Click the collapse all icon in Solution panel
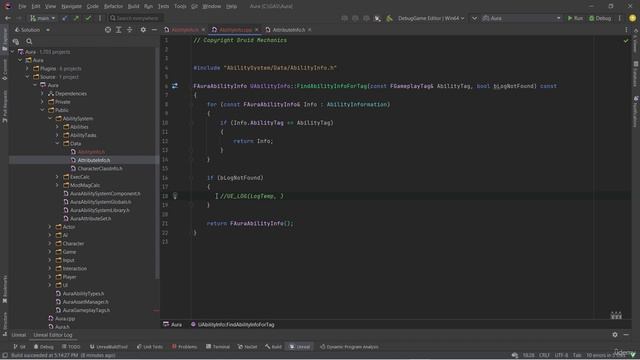This screenshot has width=640, height=360. (x=129, y=30)
